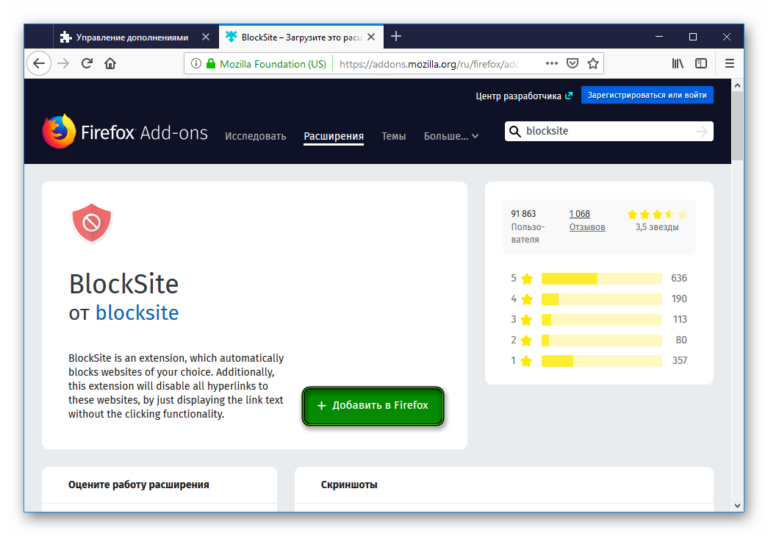Click the page scrollbar up arrow
768x536 pixels.
[x=737, y=85]
